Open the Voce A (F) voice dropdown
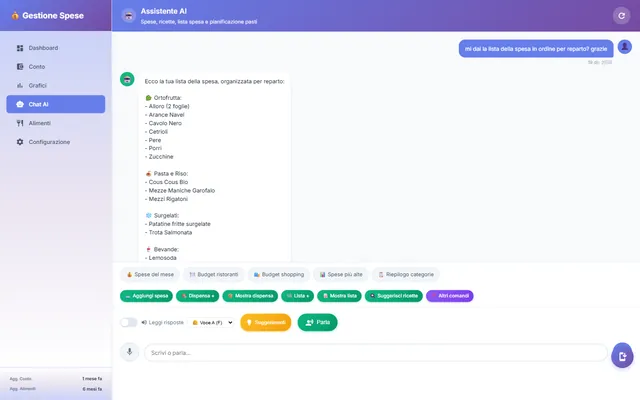Viewport: 640px width, 400px height. pyautogui.click(x=212, y=322)
